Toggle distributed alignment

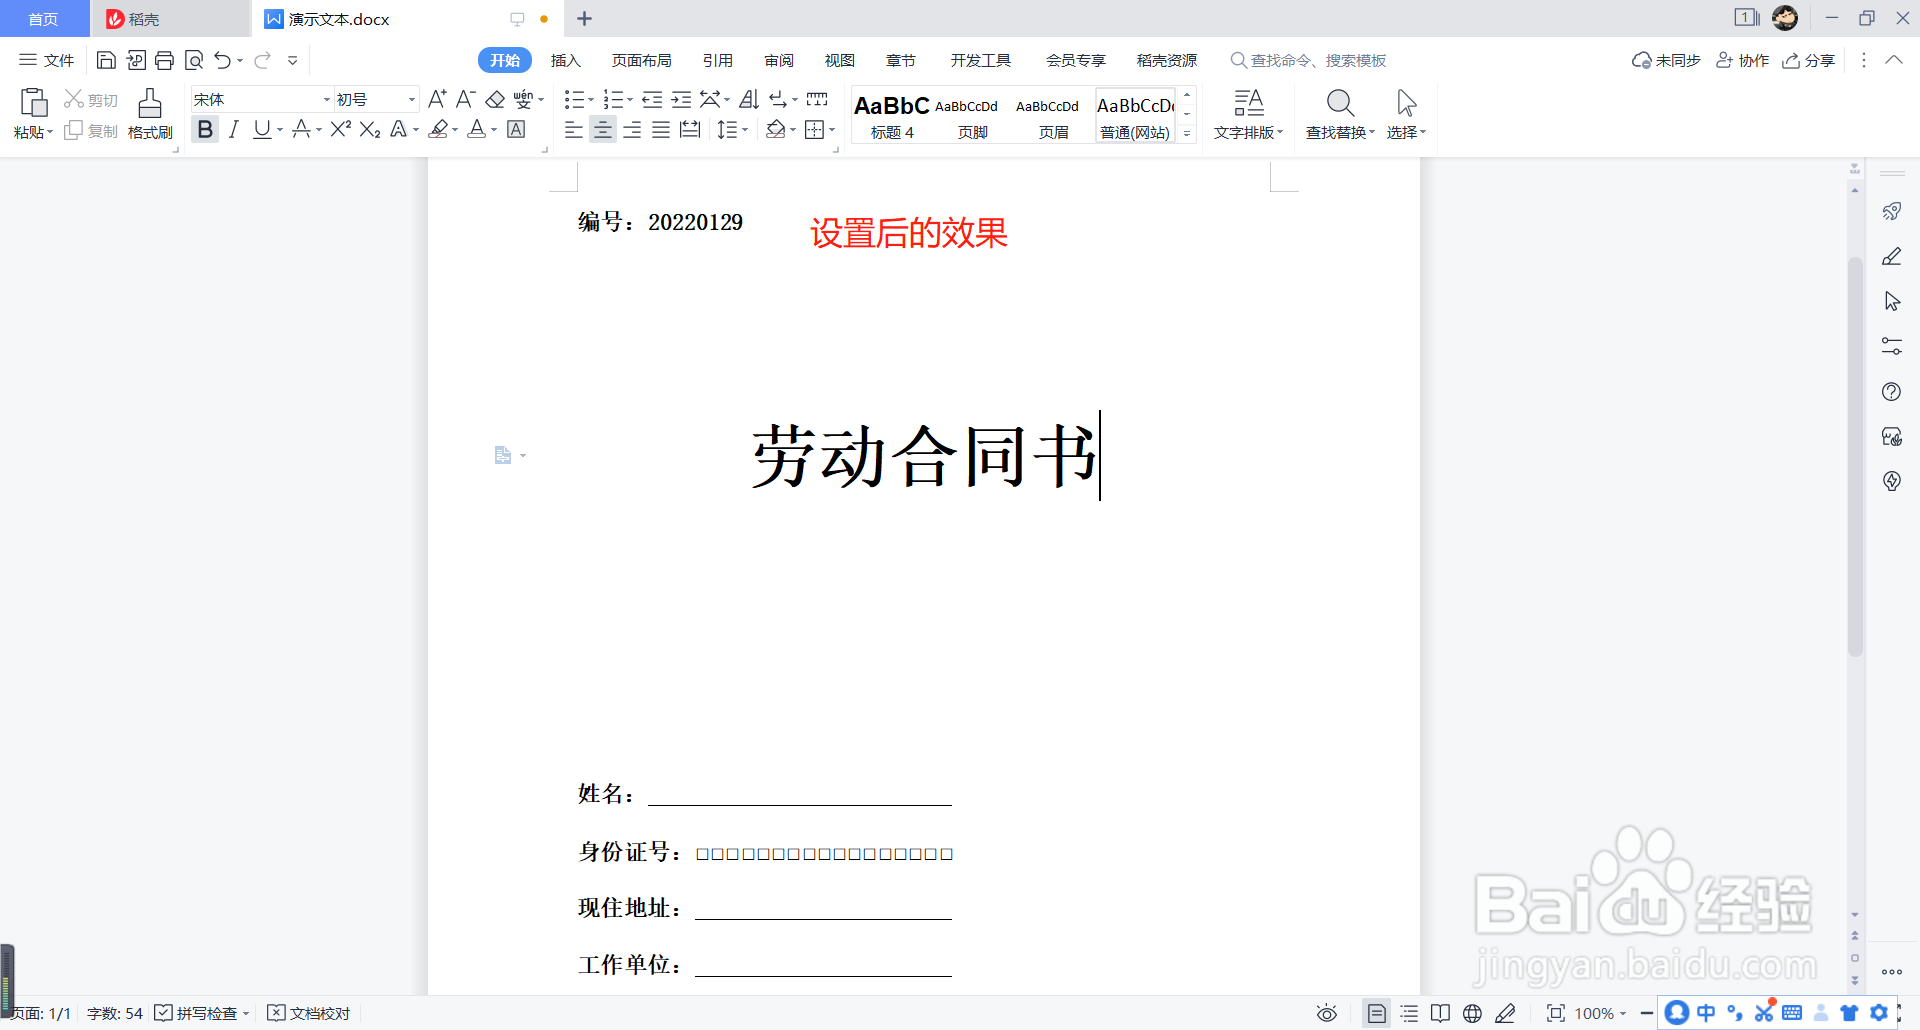point(690,129)
